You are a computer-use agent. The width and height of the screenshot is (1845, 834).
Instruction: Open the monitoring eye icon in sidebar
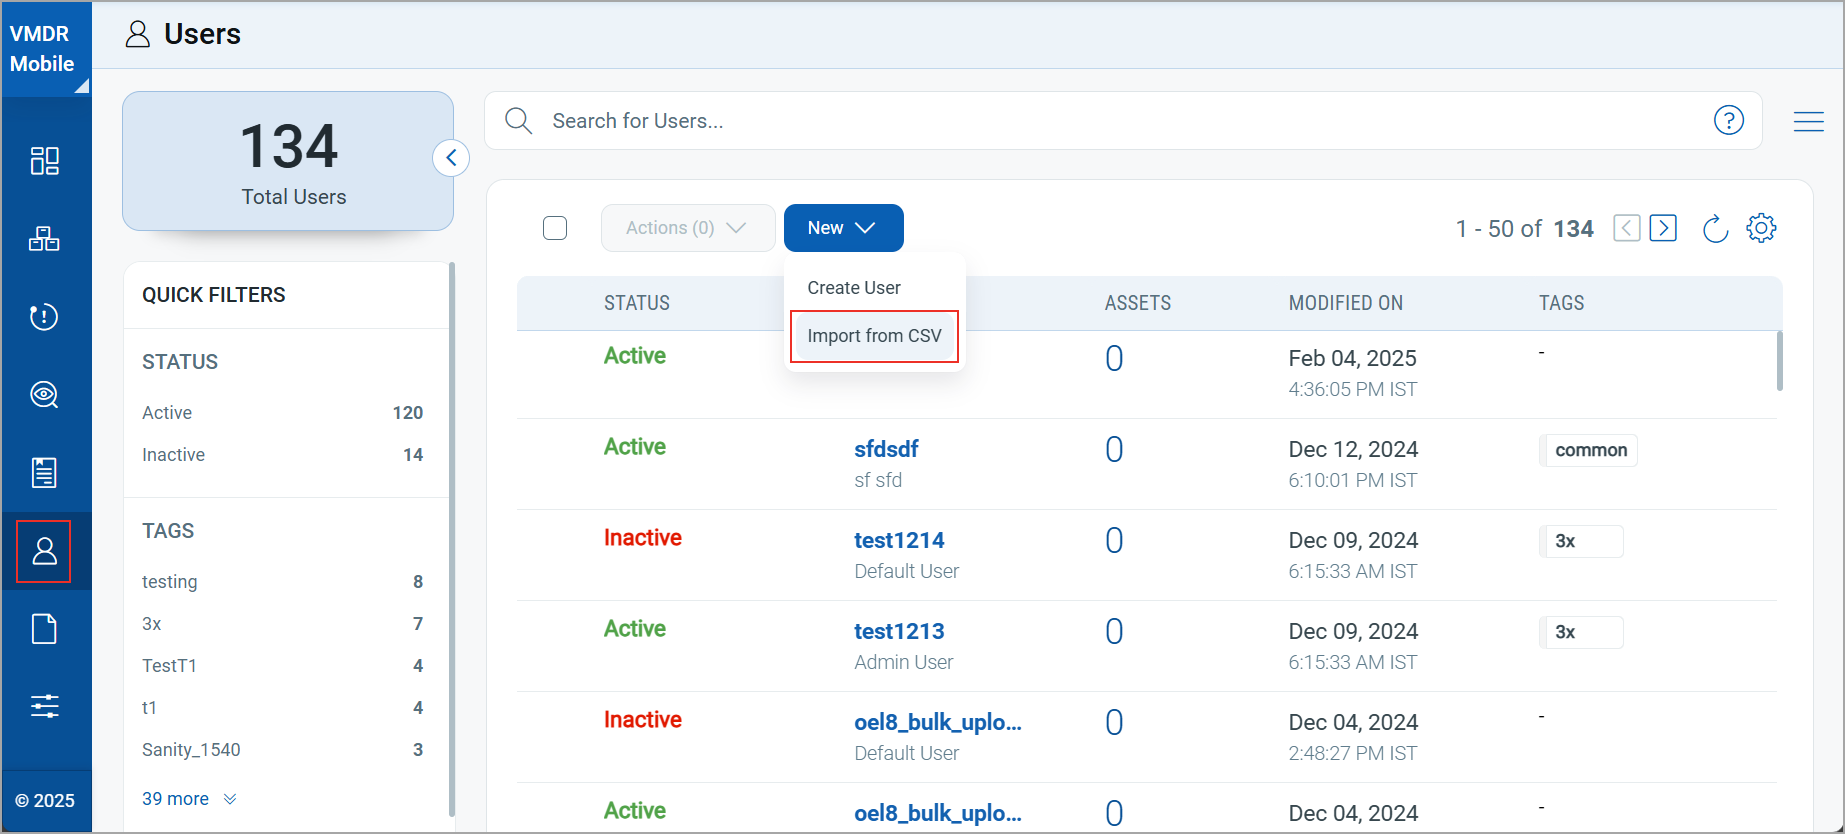click(x=44, y=394)
